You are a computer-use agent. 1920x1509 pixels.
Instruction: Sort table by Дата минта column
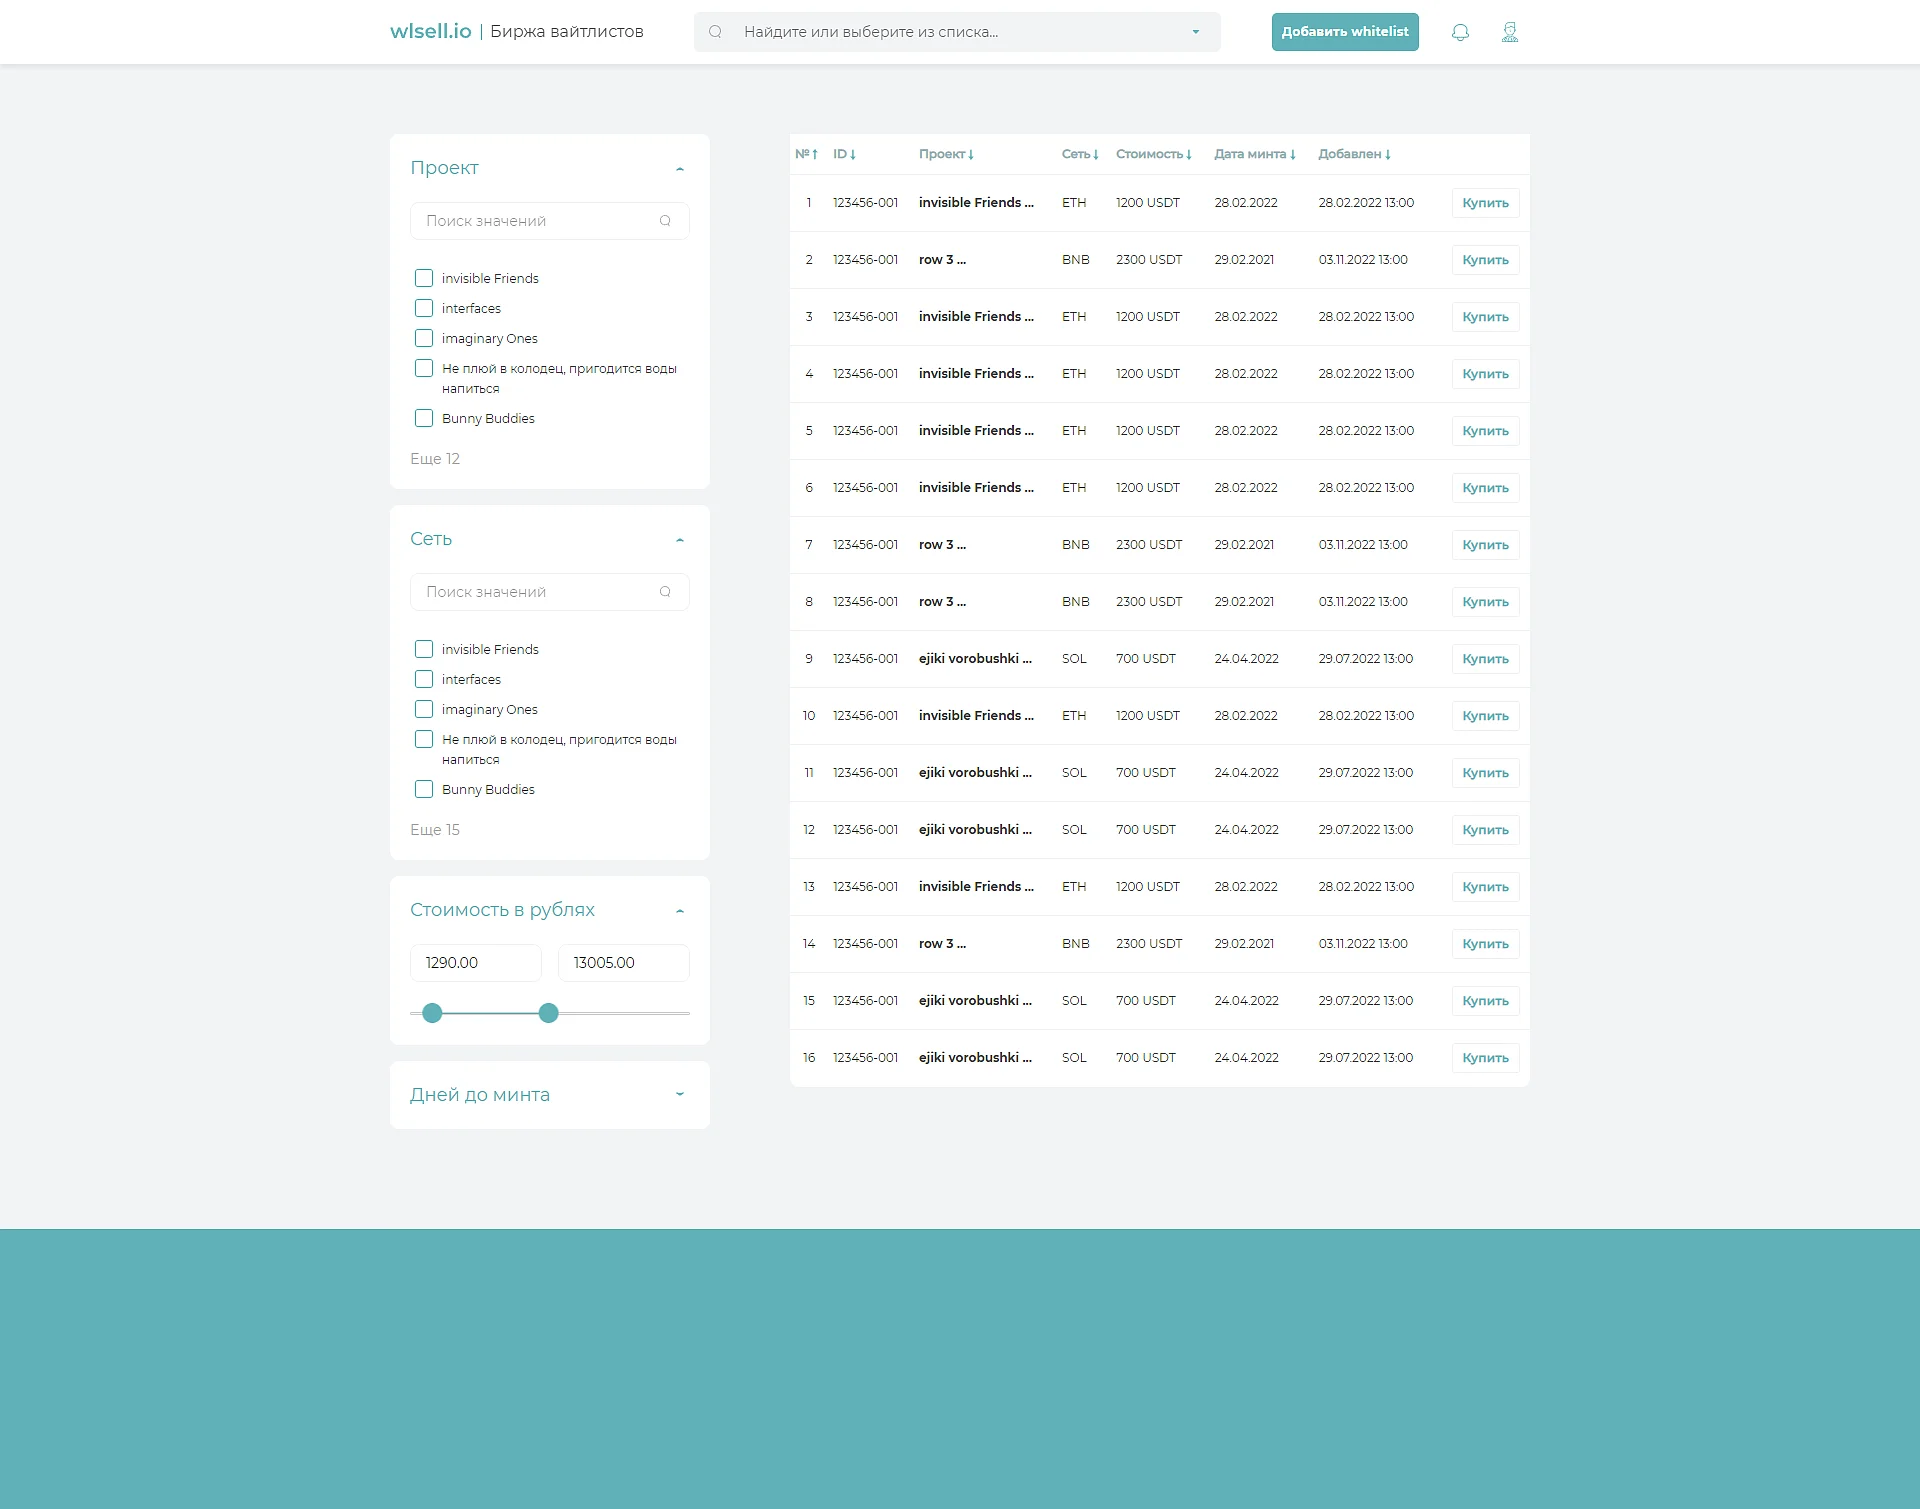click(x=1255, y=154)
